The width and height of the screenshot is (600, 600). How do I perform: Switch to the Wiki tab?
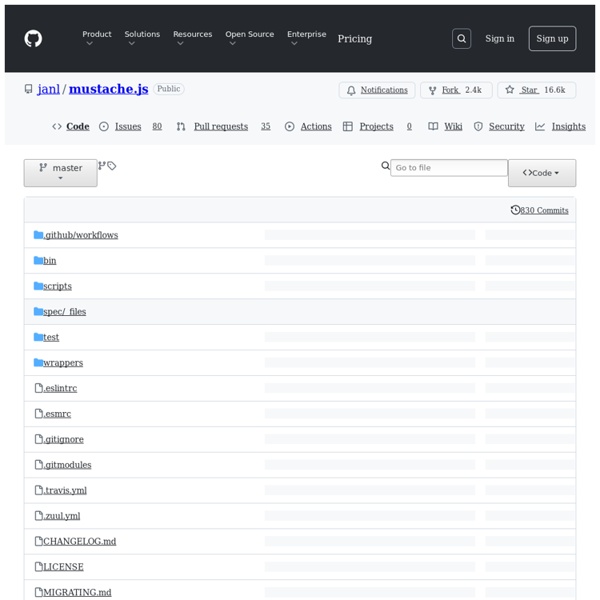click(453, 127)
